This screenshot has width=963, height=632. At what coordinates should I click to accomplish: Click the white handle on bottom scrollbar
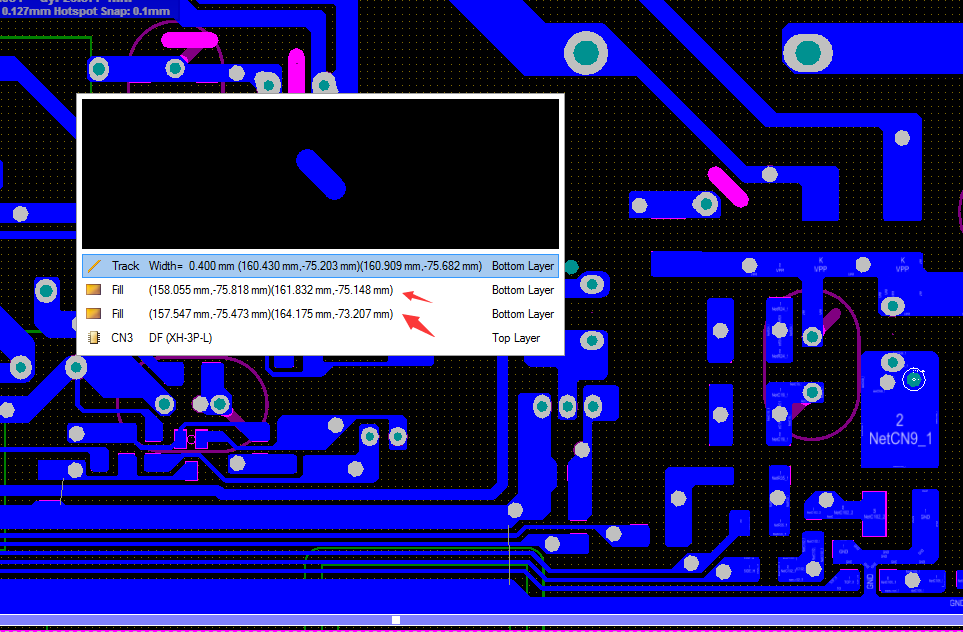click(x=396, y=621)
